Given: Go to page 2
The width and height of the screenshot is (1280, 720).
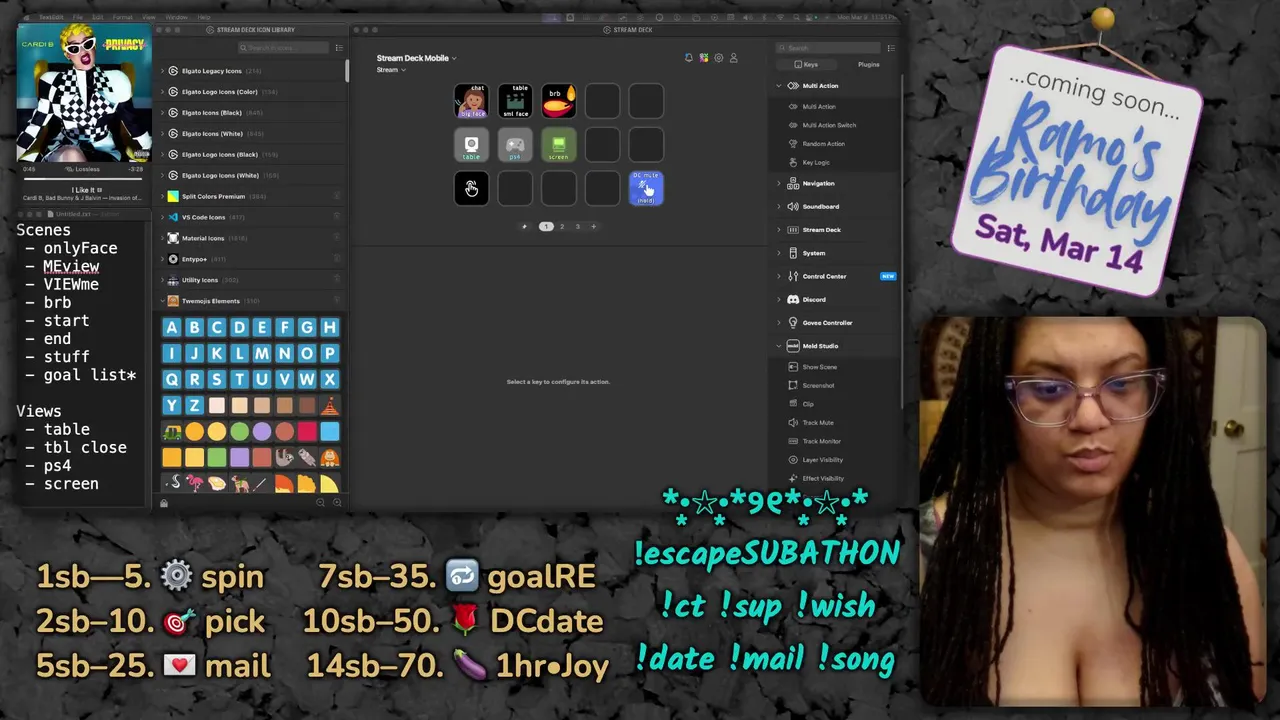Looking at the screenshot, I should click(x=562, y=227).
